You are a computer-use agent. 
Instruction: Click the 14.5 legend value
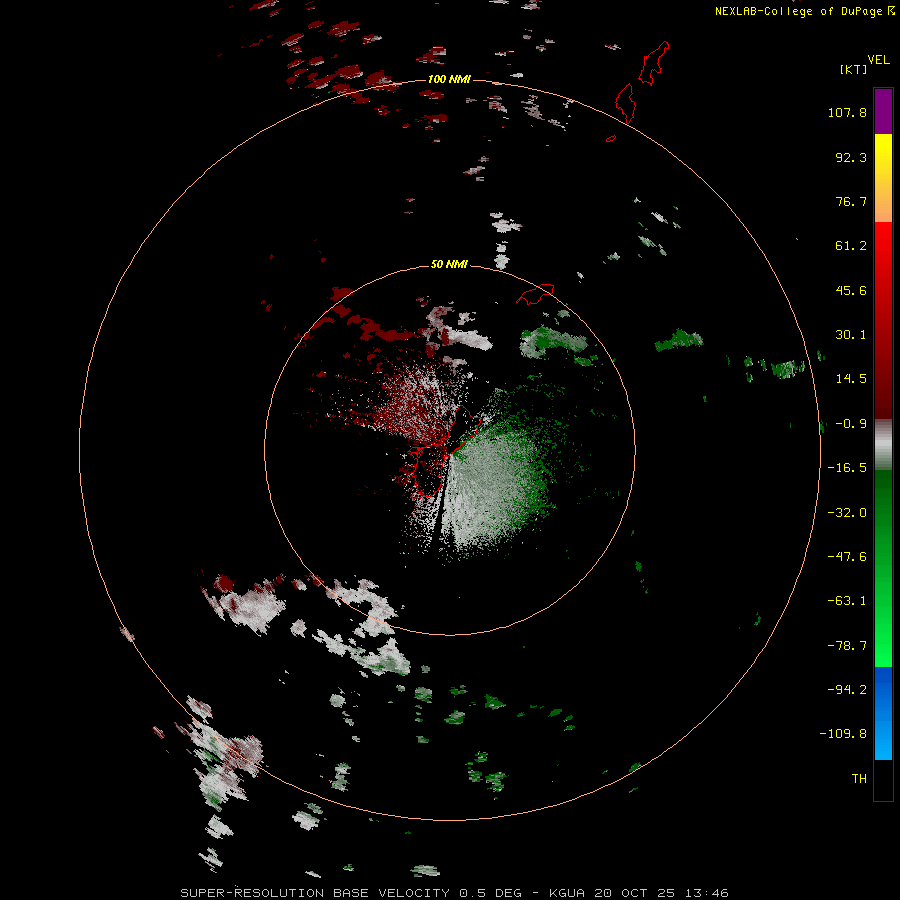[851, 379]
